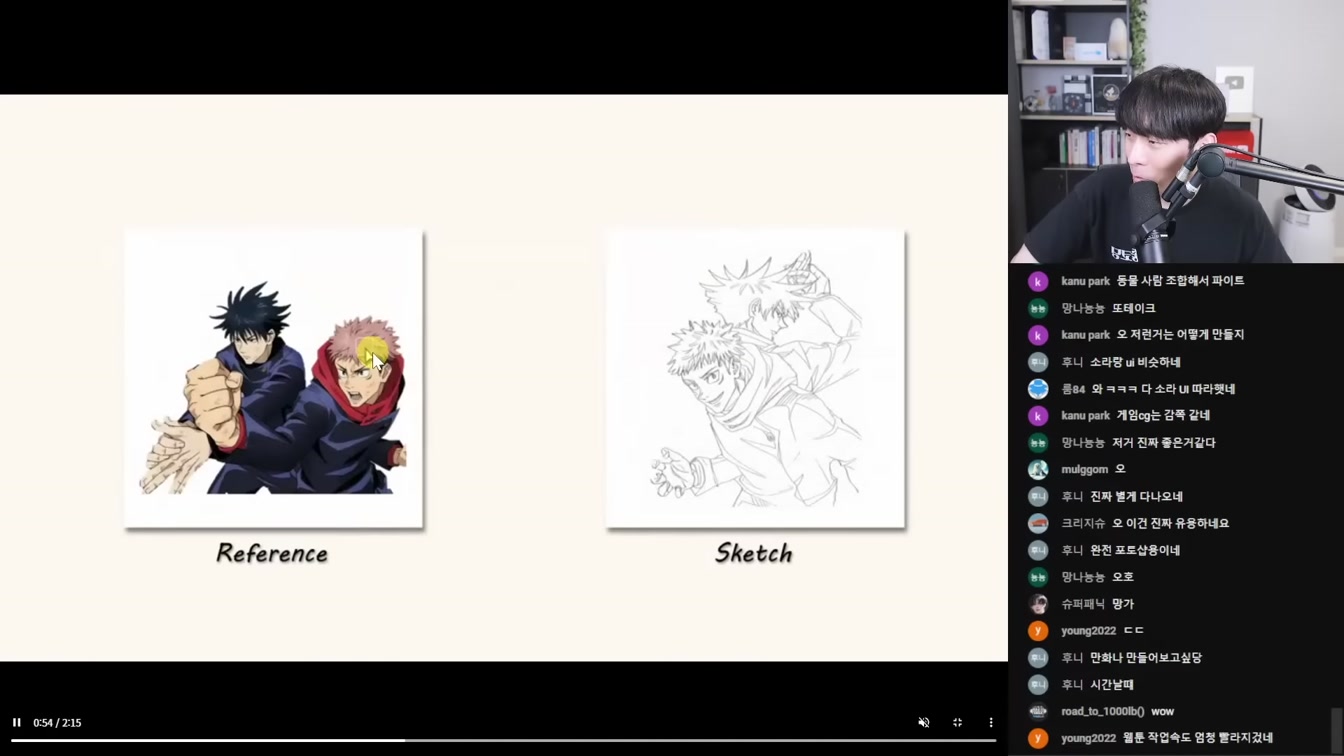Click chat message '또테이크'
This screenshot has width=1344, height=756.
click(1134, 308)
